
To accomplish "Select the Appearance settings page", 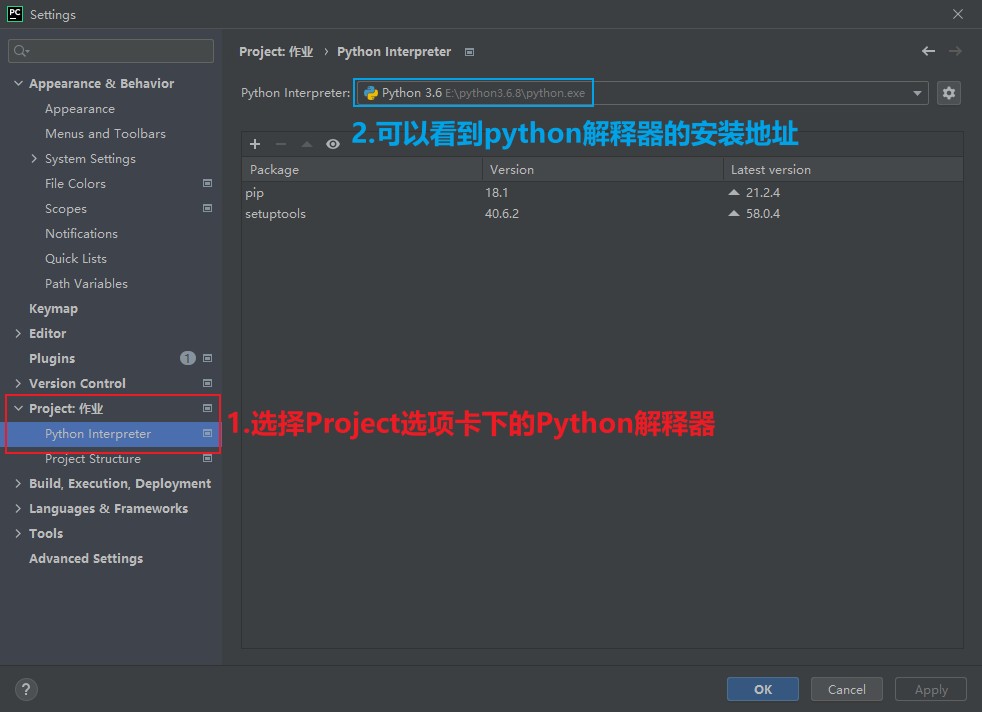I will 80,108.
